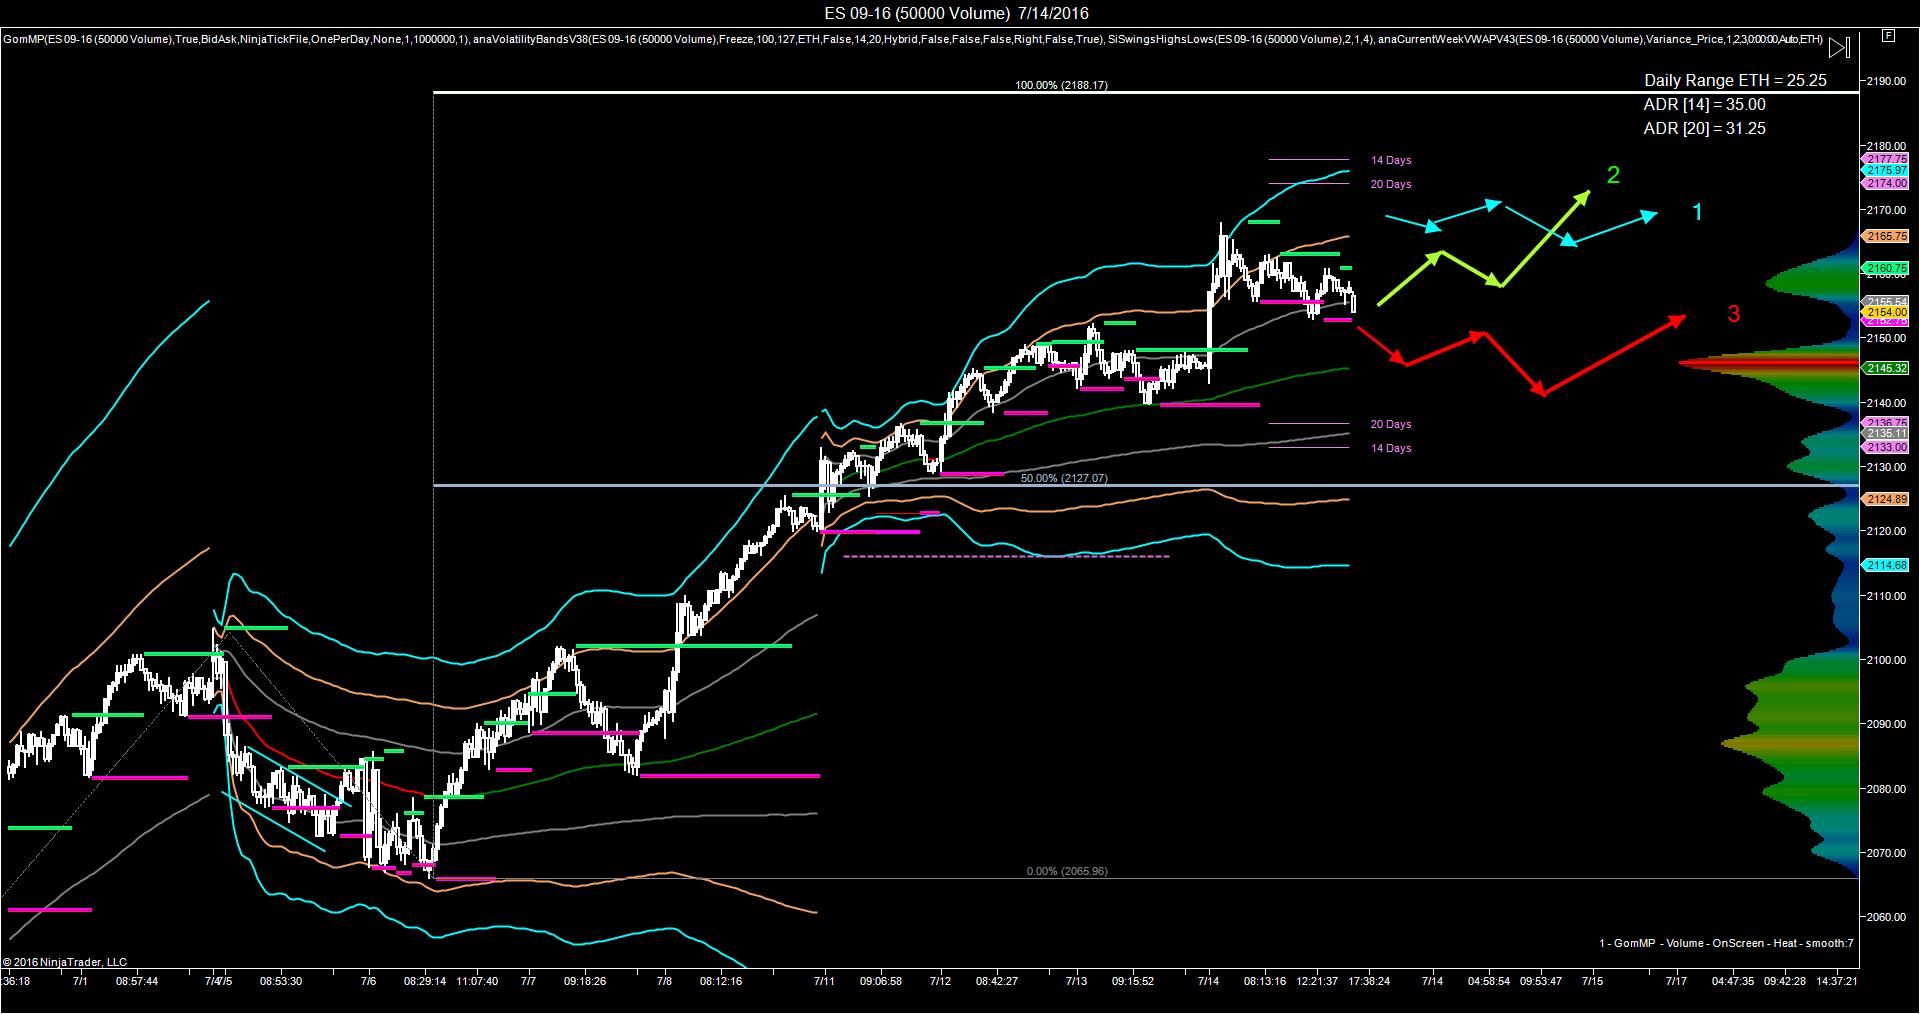Click the 7/7 date on the time axis
The height and width of the screenshot is (1014, 1920).
pos(528,981)
